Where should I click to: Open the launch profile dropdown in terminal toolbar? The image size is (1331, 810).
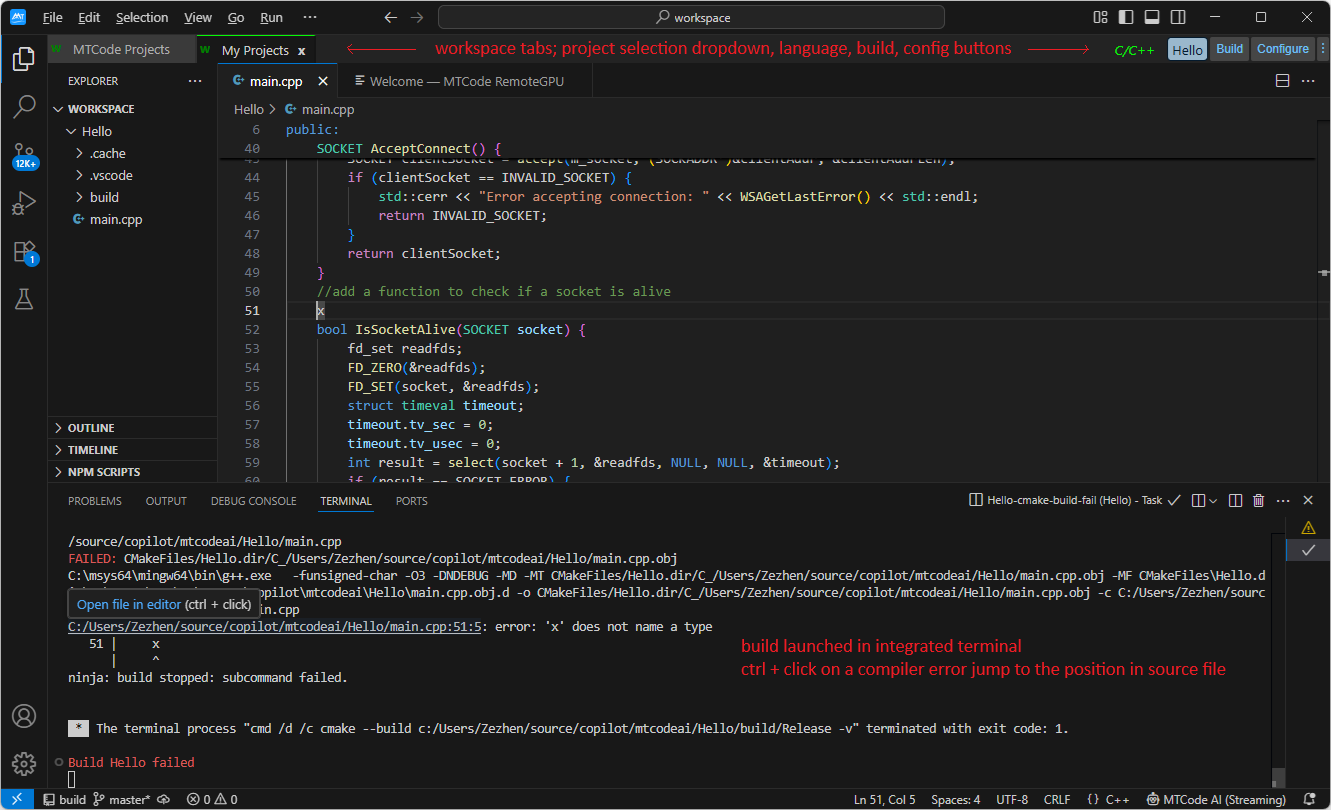click(x=1213, y=500)
